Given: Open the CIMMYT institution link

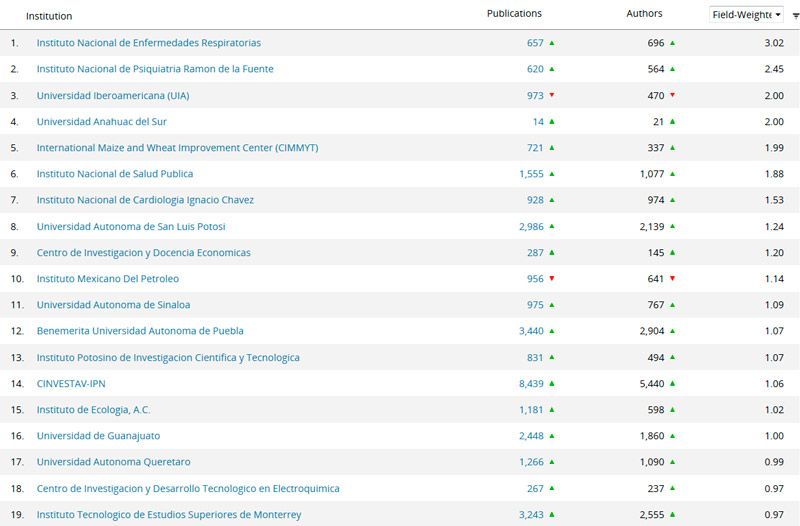Looking at the screenshot, I should [x=178, y=147].
